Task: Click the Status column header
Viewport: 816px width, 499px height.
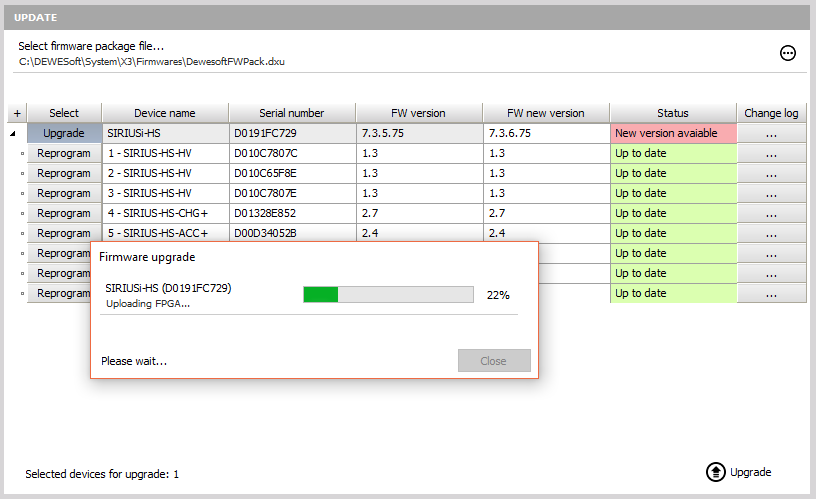Action: click(673, 113)
